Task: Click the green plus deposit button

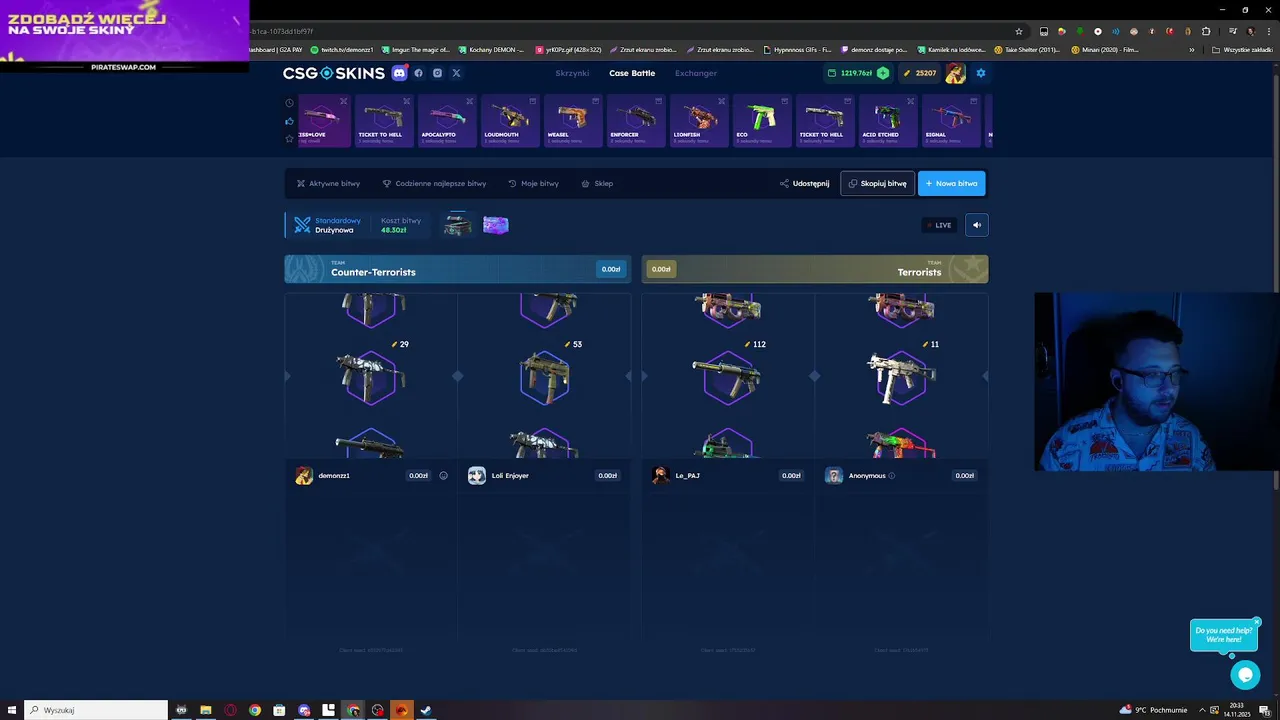Action: click(x=882, y=73)
